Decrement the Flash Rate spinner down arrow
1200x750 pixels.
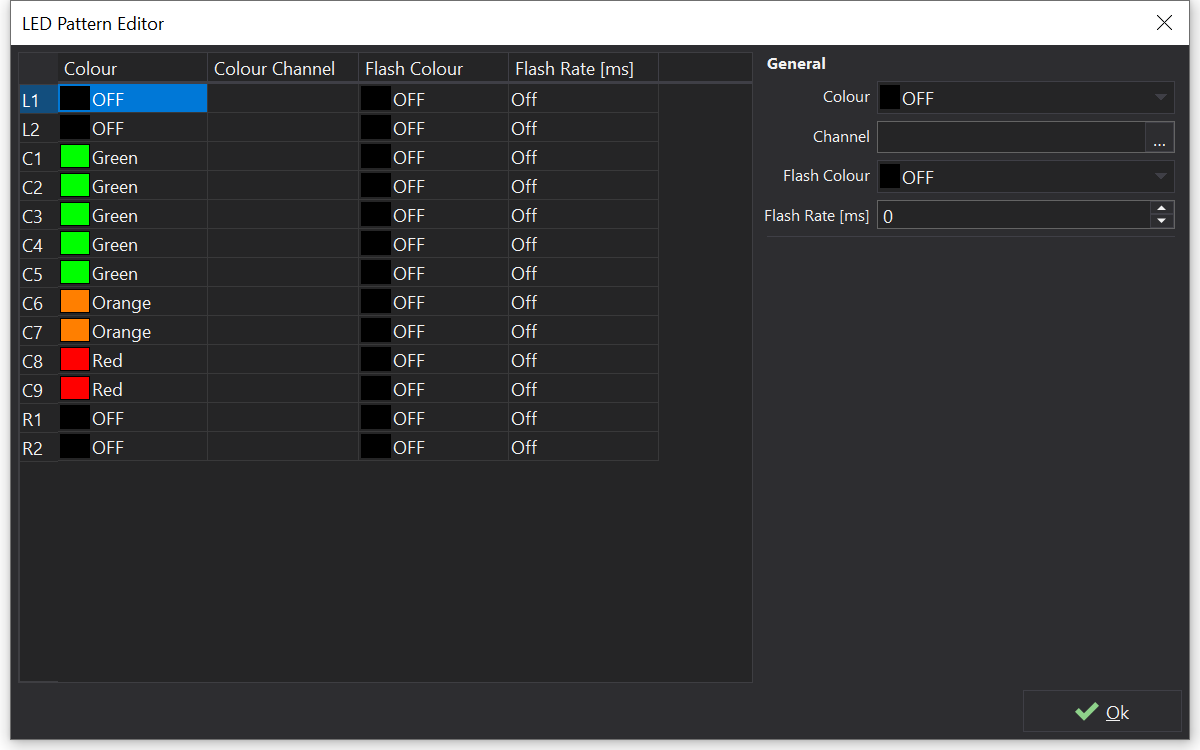(1161, 221)
